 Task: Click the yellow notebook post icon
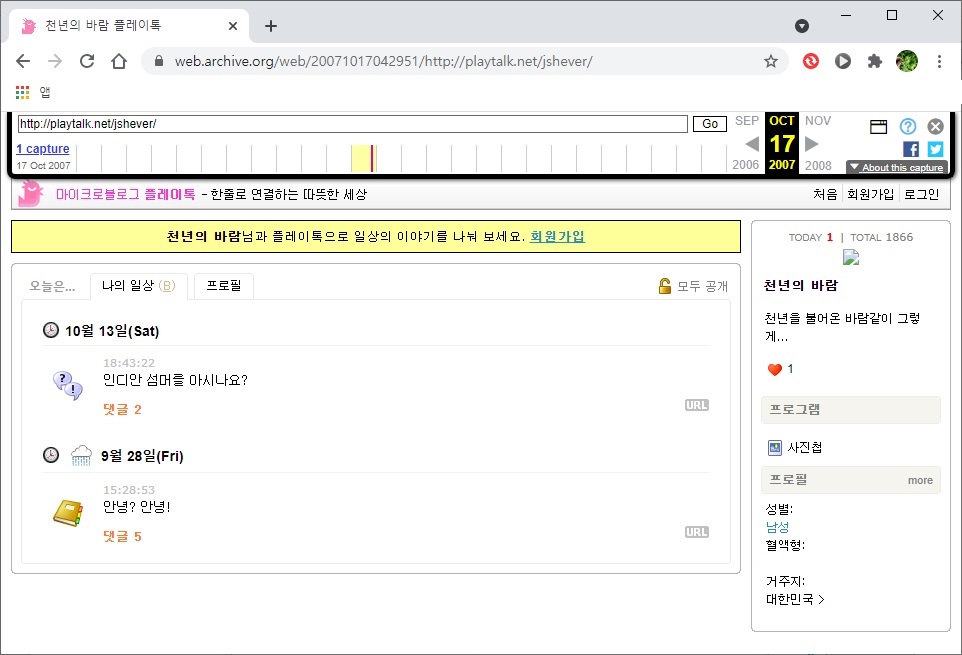tap(67, 513)
